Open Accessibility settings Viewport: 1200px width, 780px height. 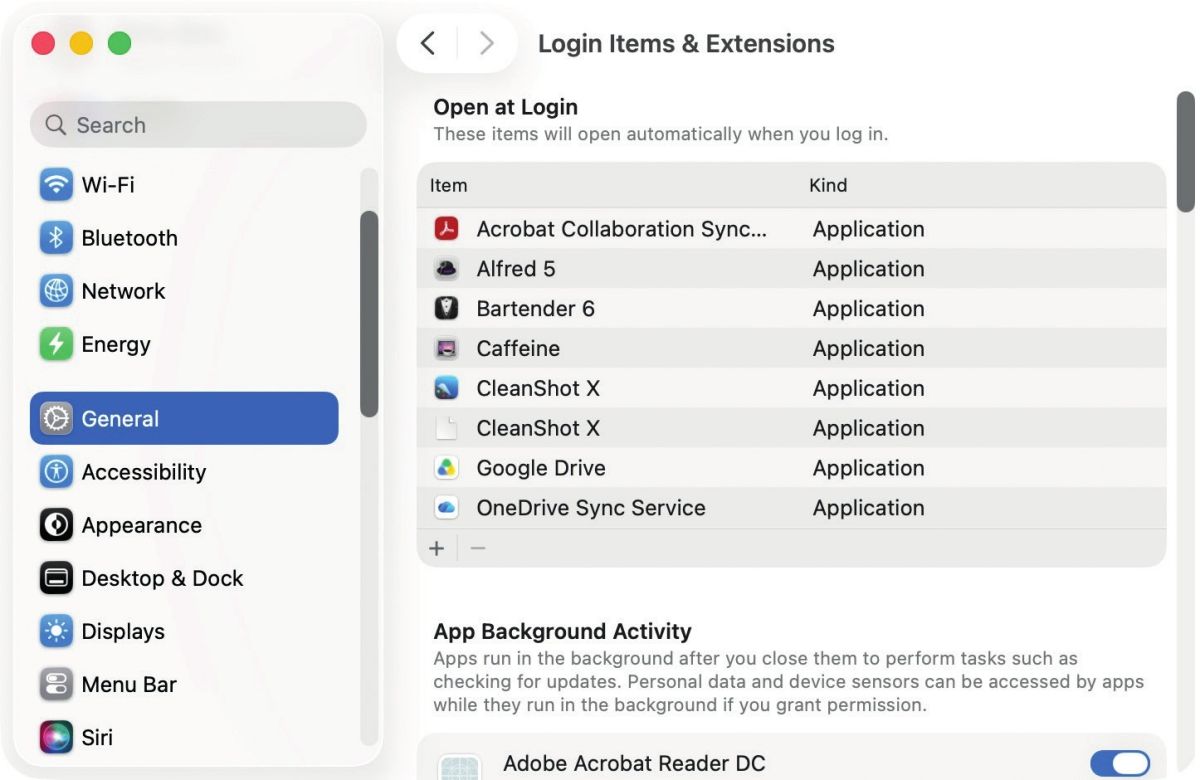(x=184, y=472)
